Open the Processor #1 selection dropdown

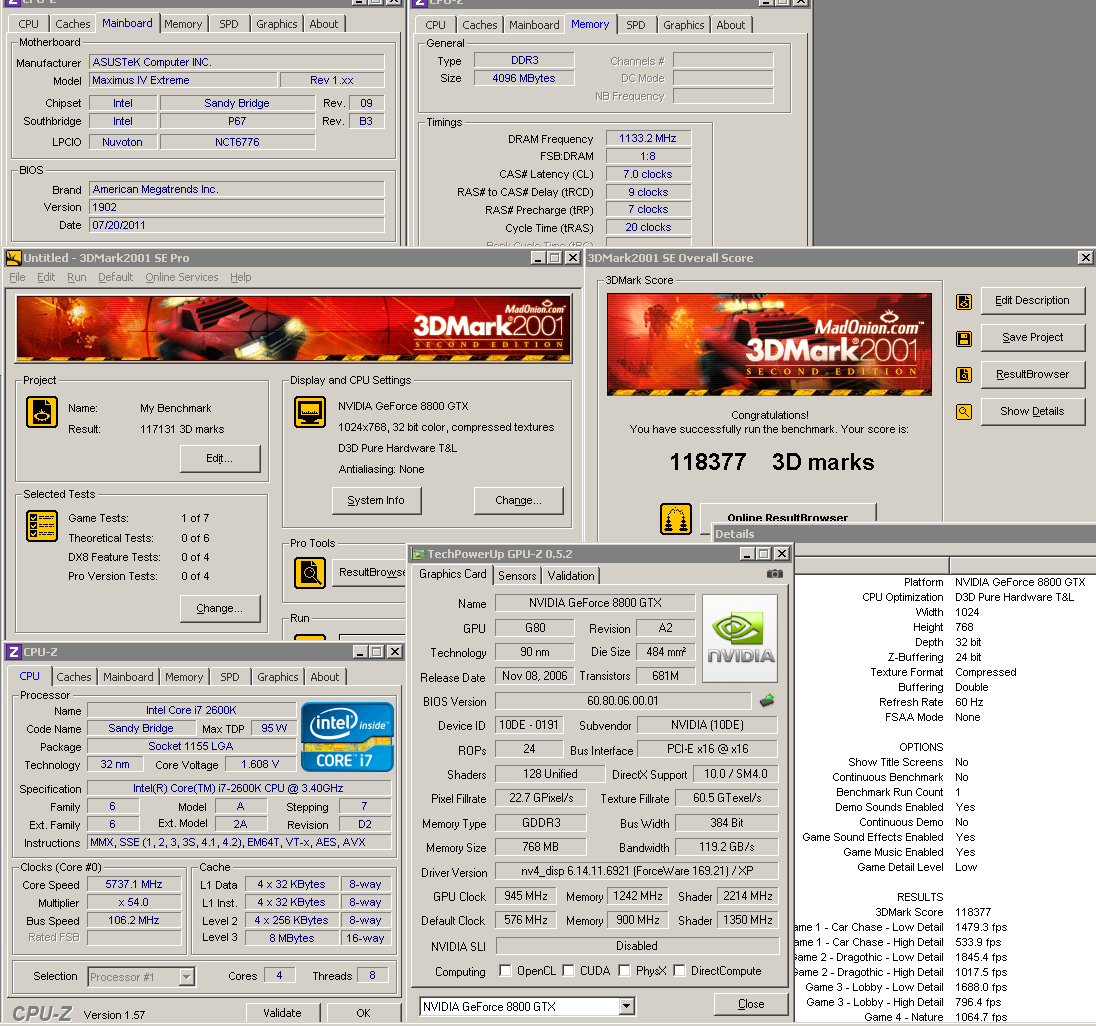tap(187, 976)
